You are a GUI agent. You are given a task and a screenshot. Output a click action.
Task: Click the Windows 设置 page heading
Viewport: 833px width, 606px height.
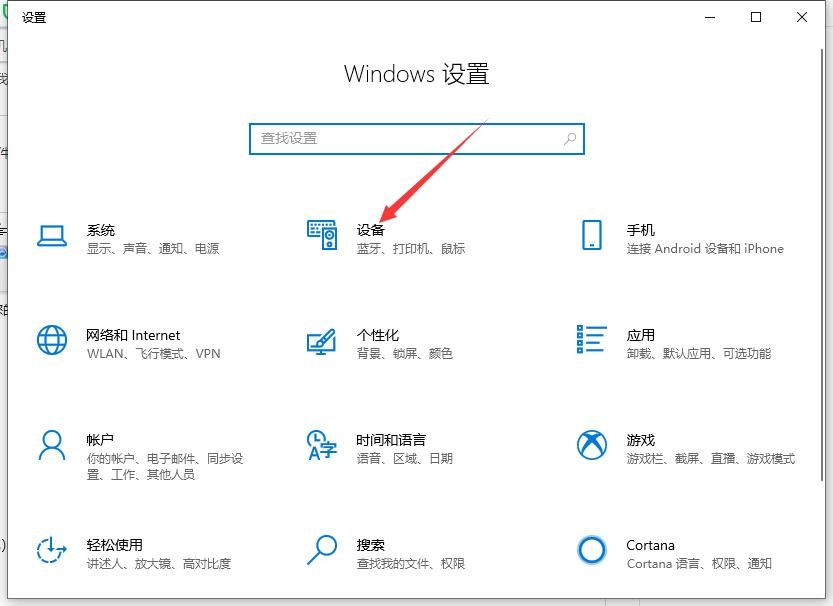point(417,74)
